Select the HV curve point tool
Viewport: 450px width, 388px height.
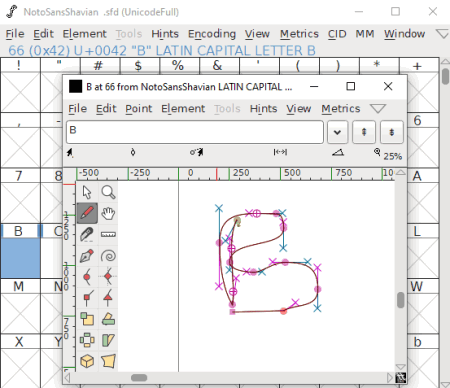(108, 277)
